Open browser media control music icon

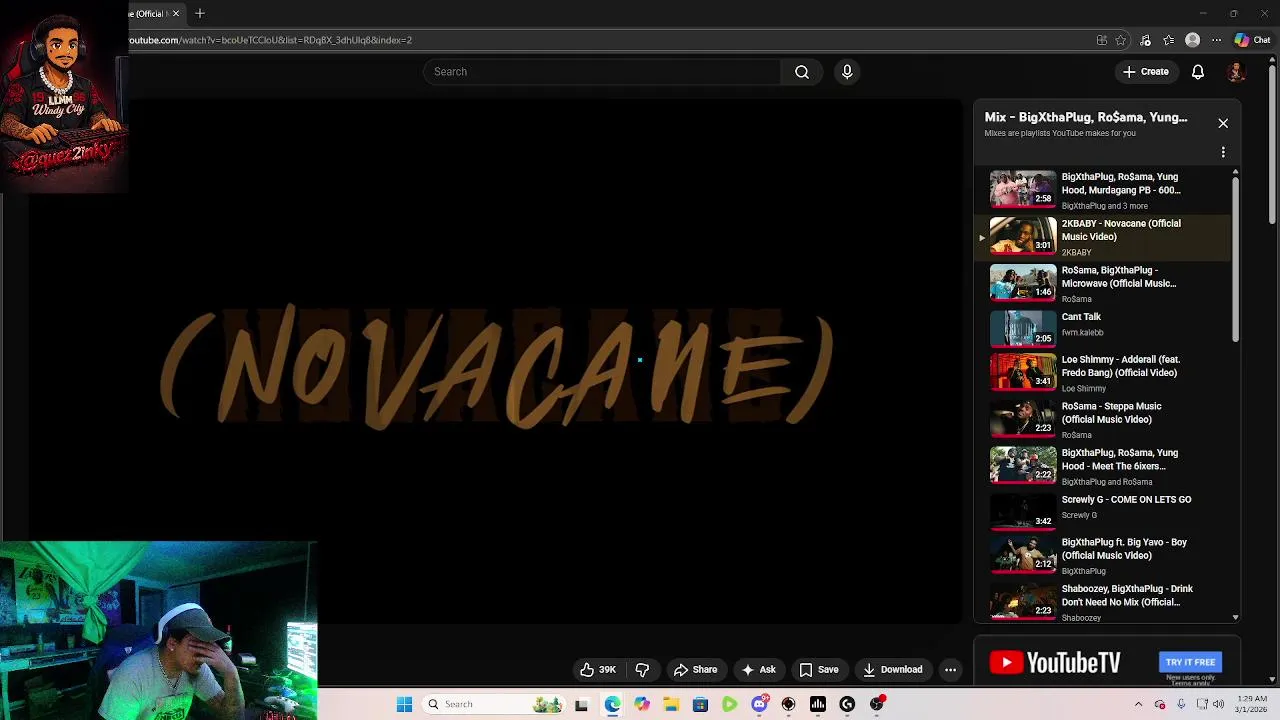click(1145, 40)
